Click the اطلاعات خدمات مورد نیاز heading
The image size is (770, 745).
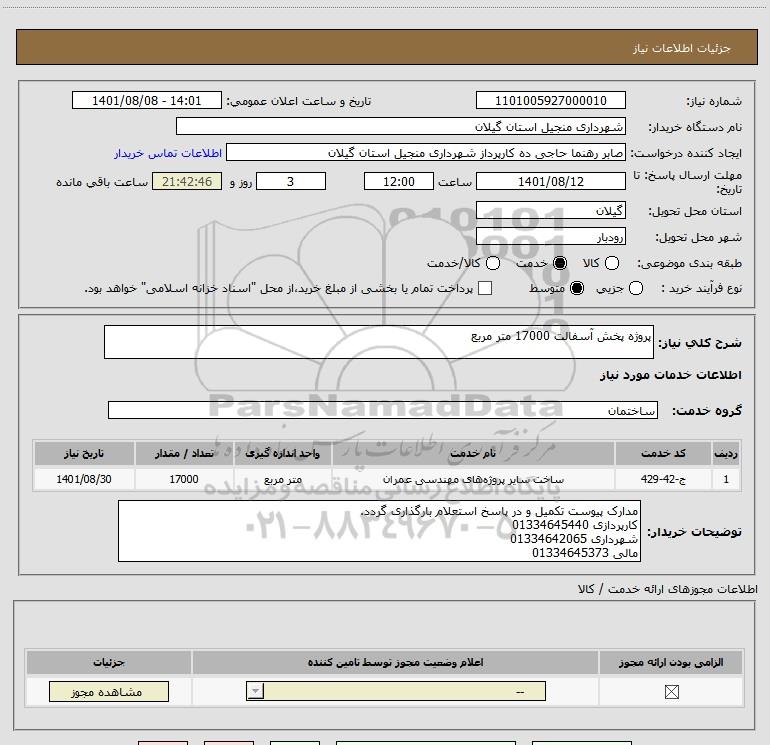tap(670, 375)
